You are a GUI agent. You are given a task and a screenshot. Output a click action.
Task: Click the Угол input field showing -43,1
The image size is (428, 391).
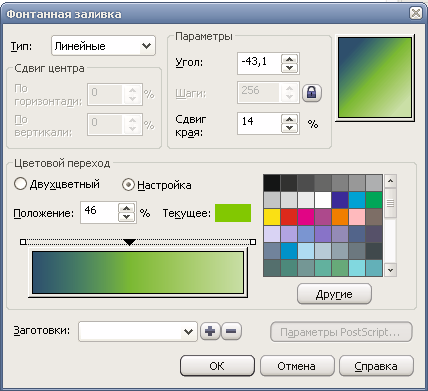(259, 63)
